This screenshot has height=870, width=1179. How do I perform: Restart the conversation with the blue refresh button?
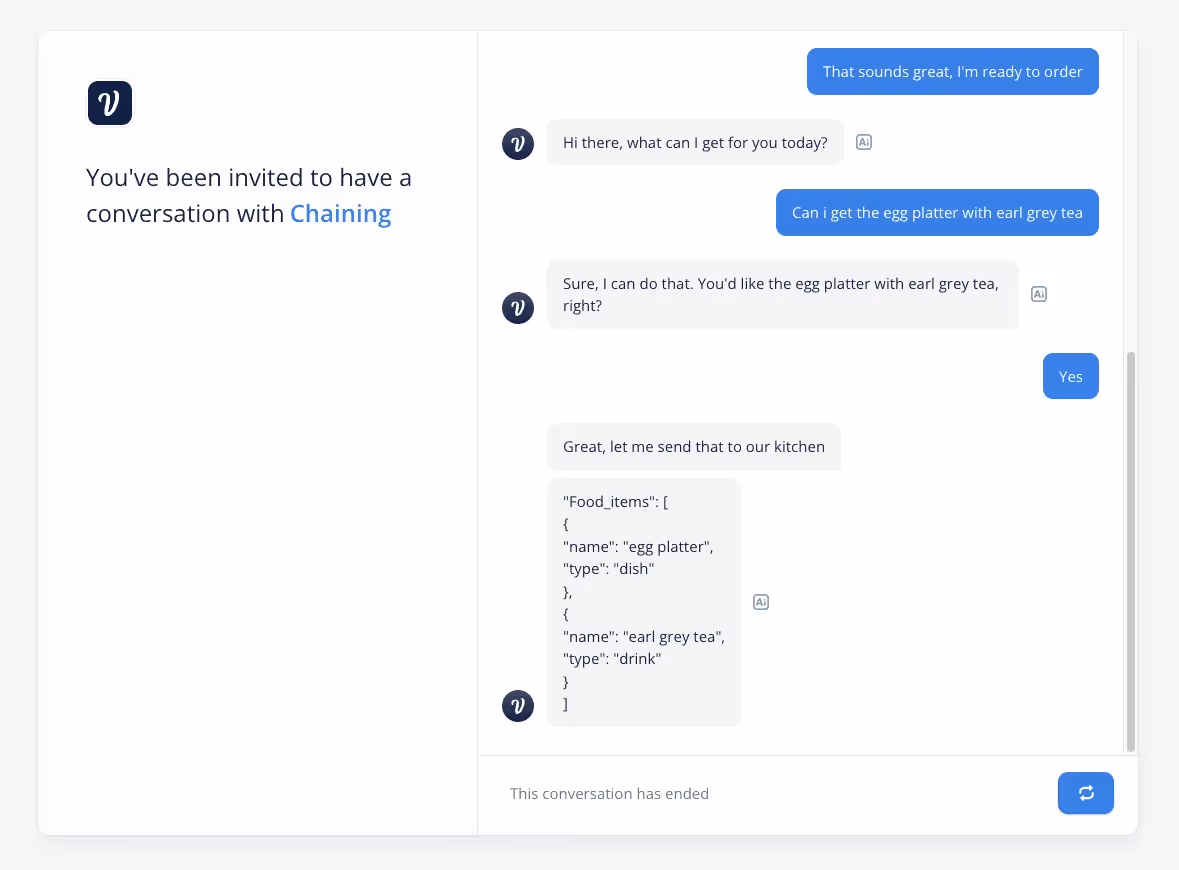tap(1086, 793)
